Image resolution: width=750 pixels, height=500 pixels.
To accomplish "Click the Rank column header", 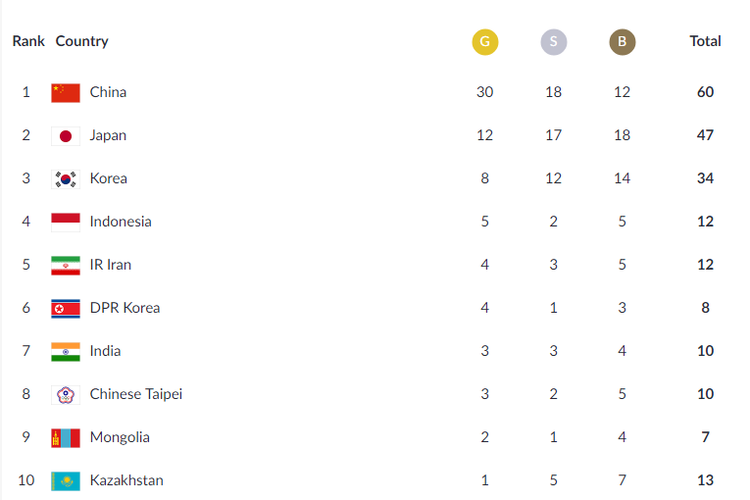I will [x=28, y=42].
